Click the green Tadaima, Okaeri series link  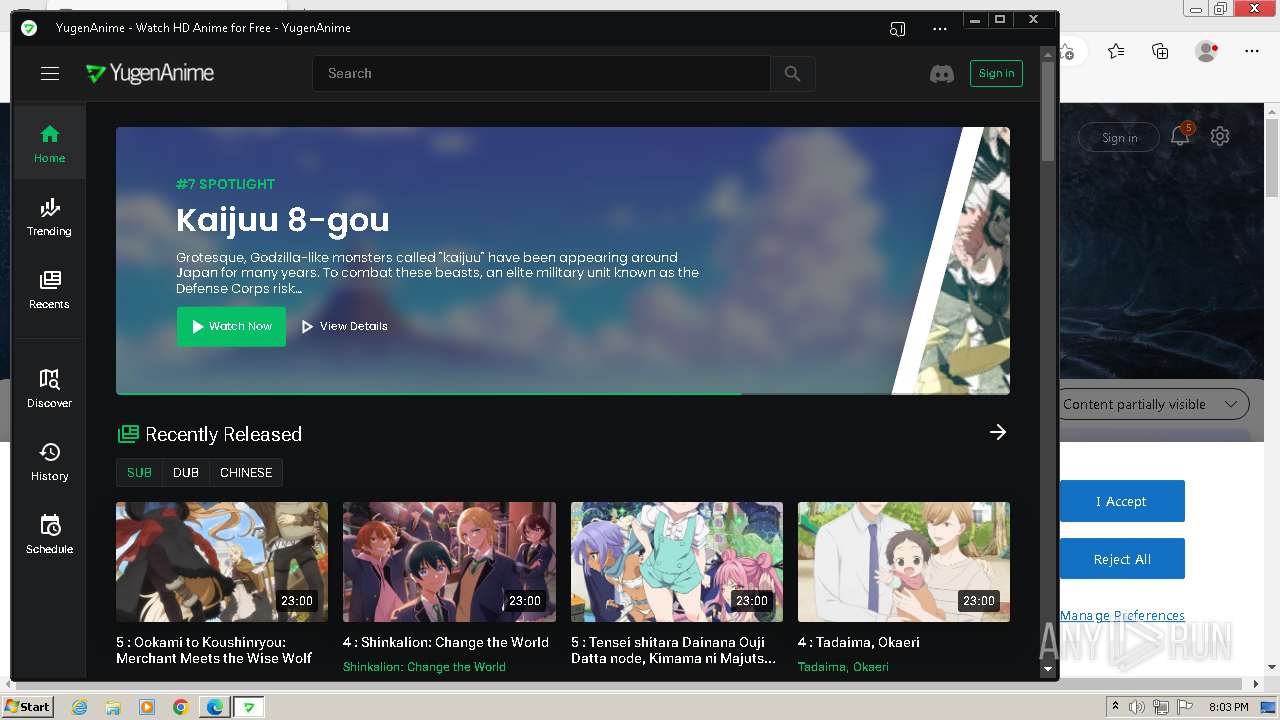point(843,666)
